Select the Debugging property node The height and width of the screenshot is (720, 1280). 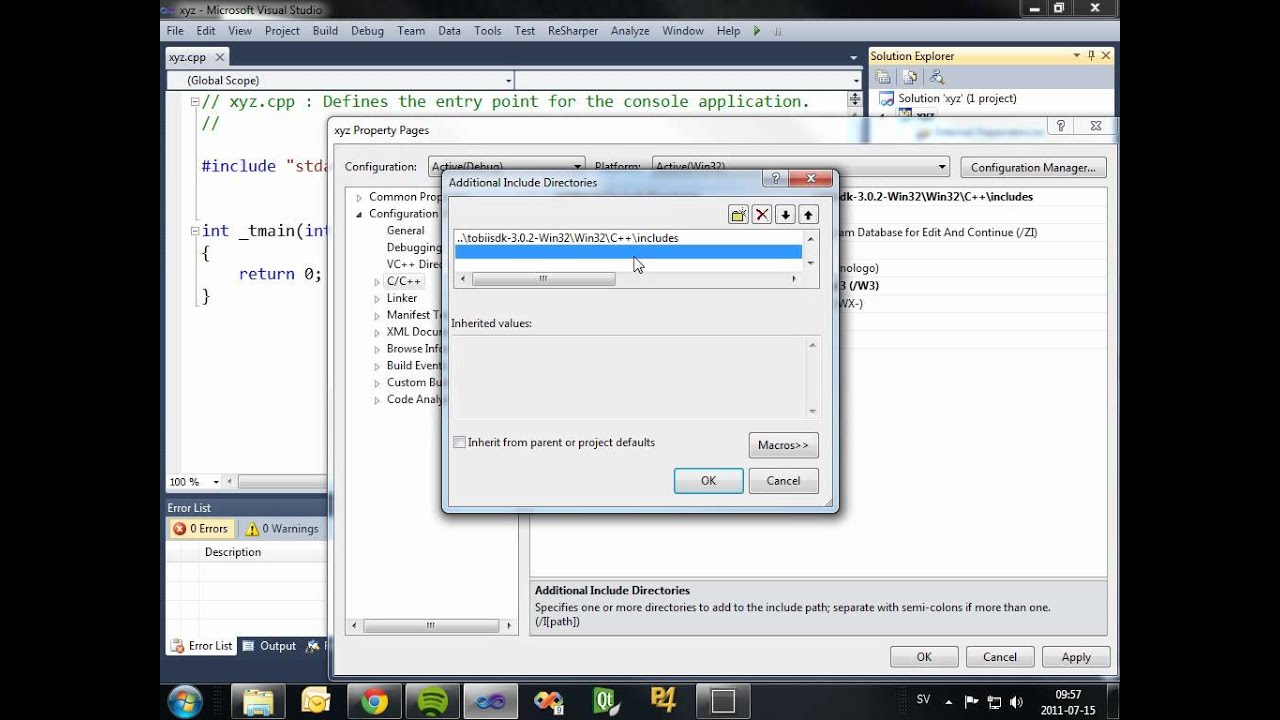[x=414, y=248]
